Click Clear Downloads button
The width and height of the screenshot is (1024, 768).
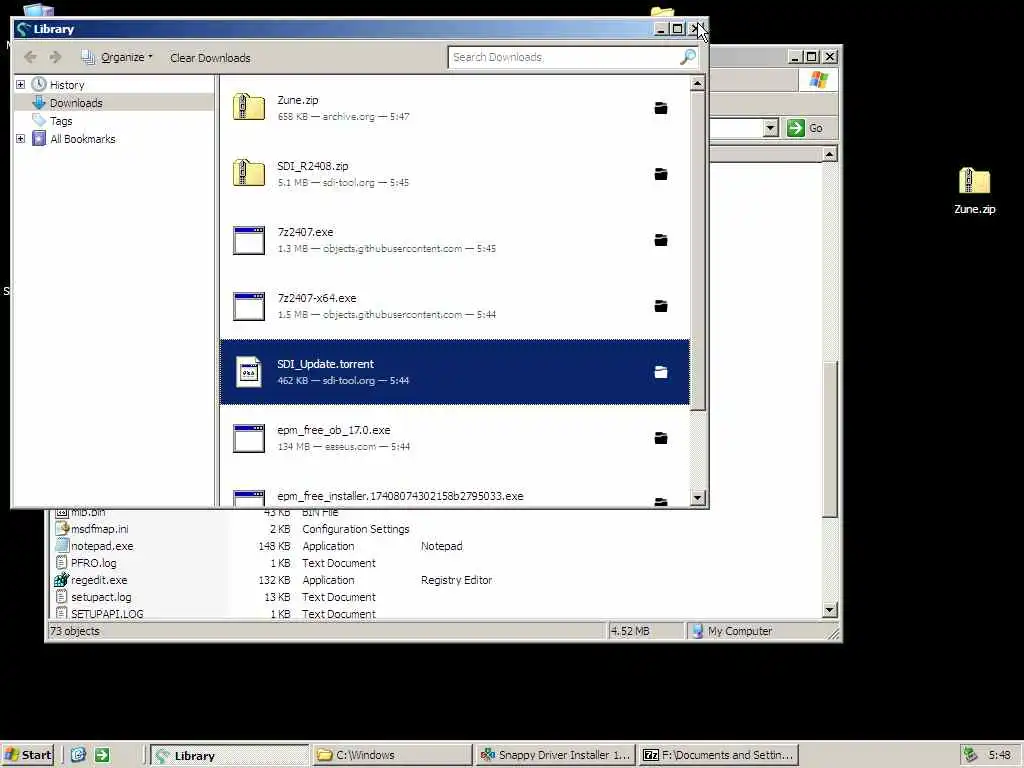(x=210, y=57)
